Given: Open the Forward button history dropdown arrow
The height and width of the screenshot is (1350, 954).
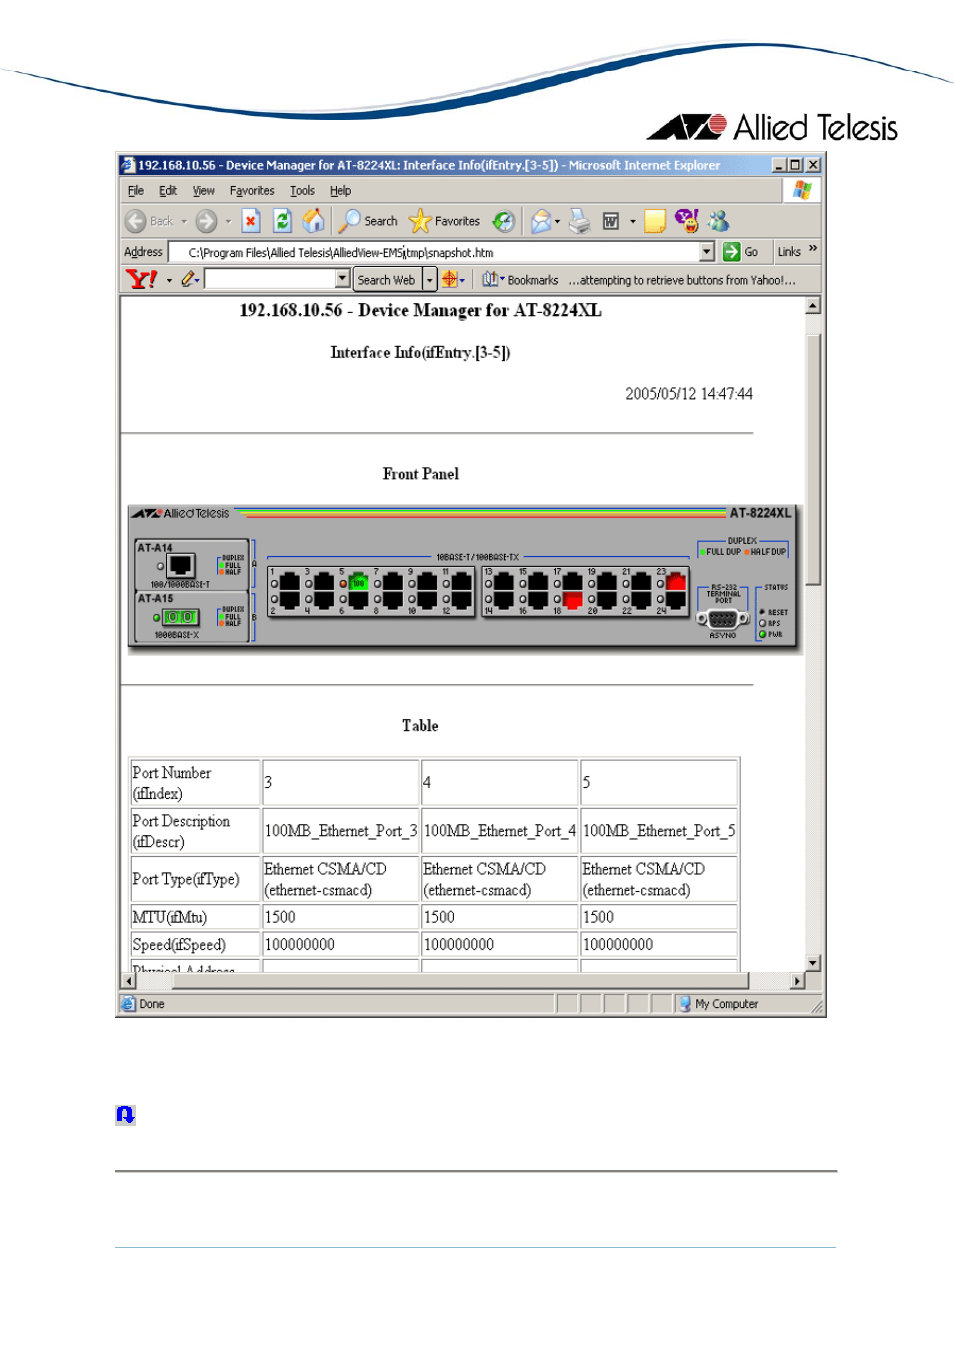Looking at the screenshot, I should tap(228, 222).
